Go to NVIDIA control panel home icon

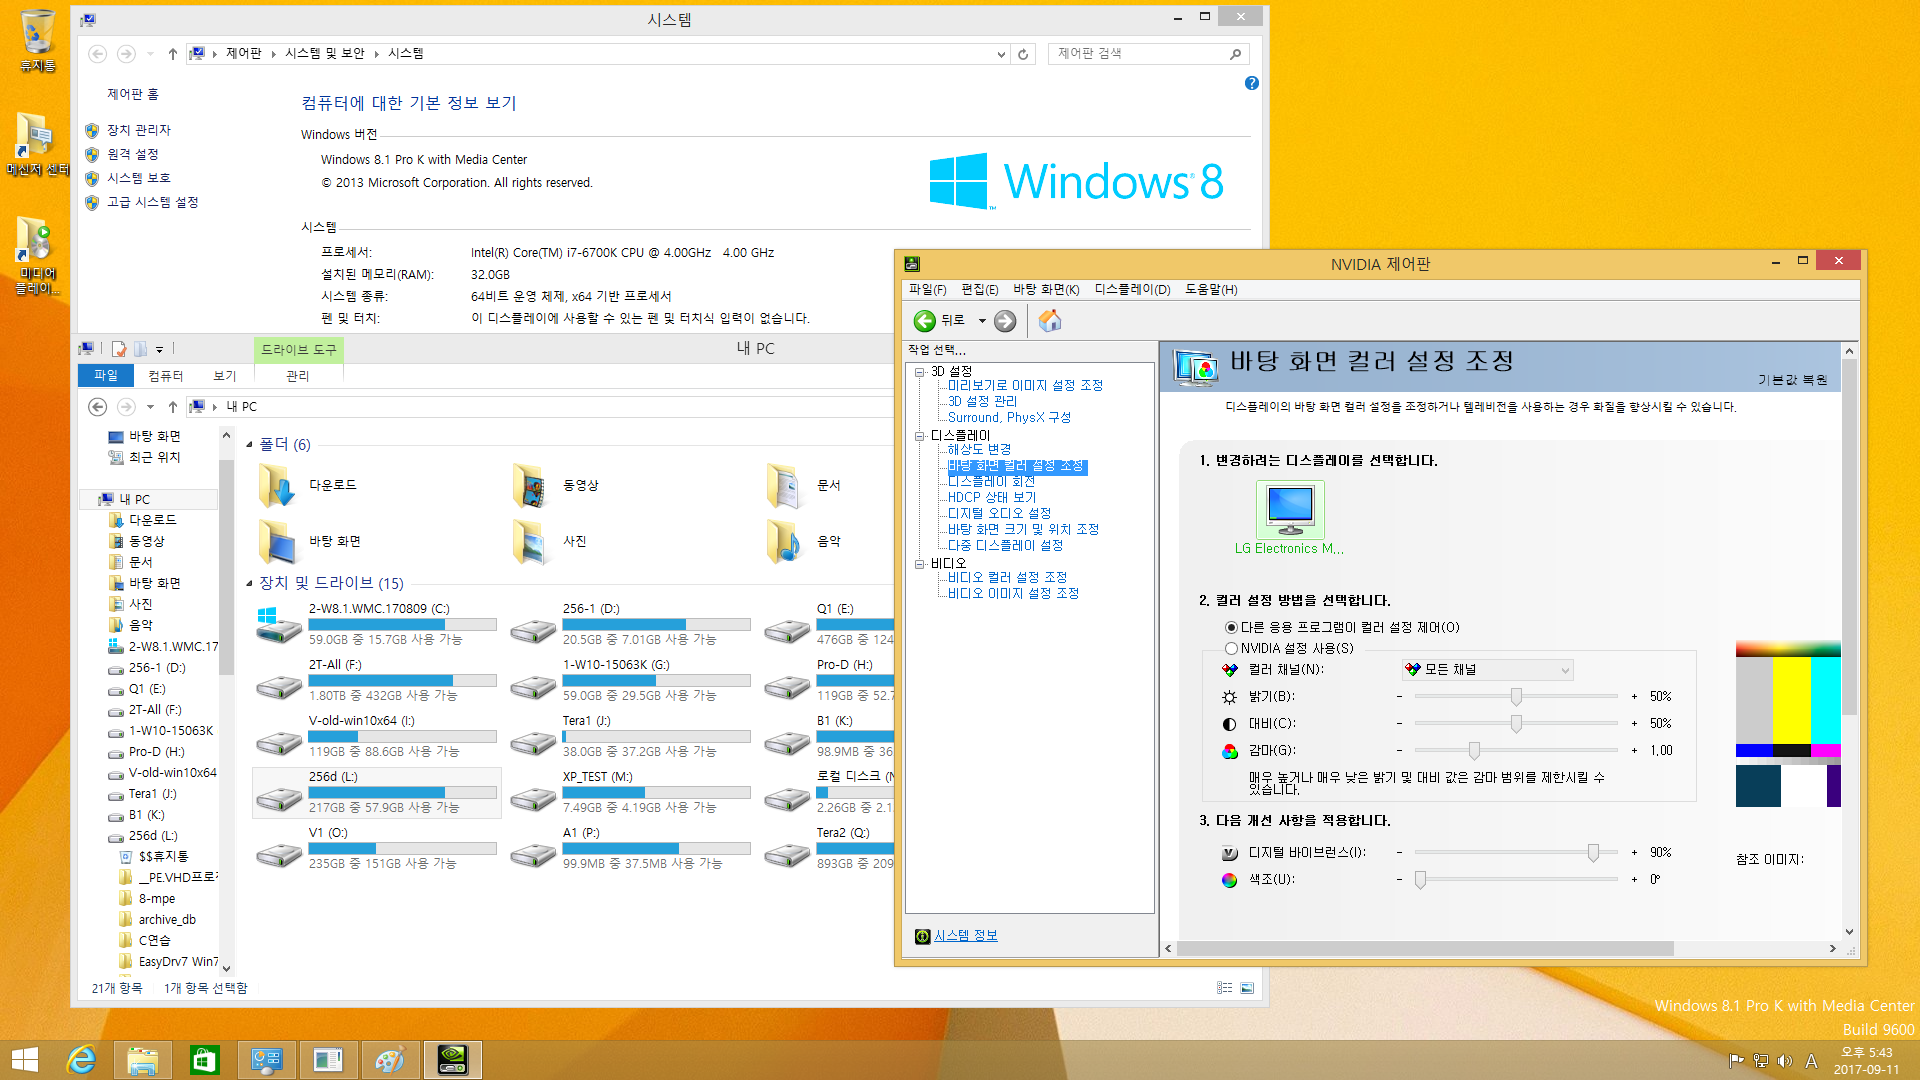[1050, 321]
